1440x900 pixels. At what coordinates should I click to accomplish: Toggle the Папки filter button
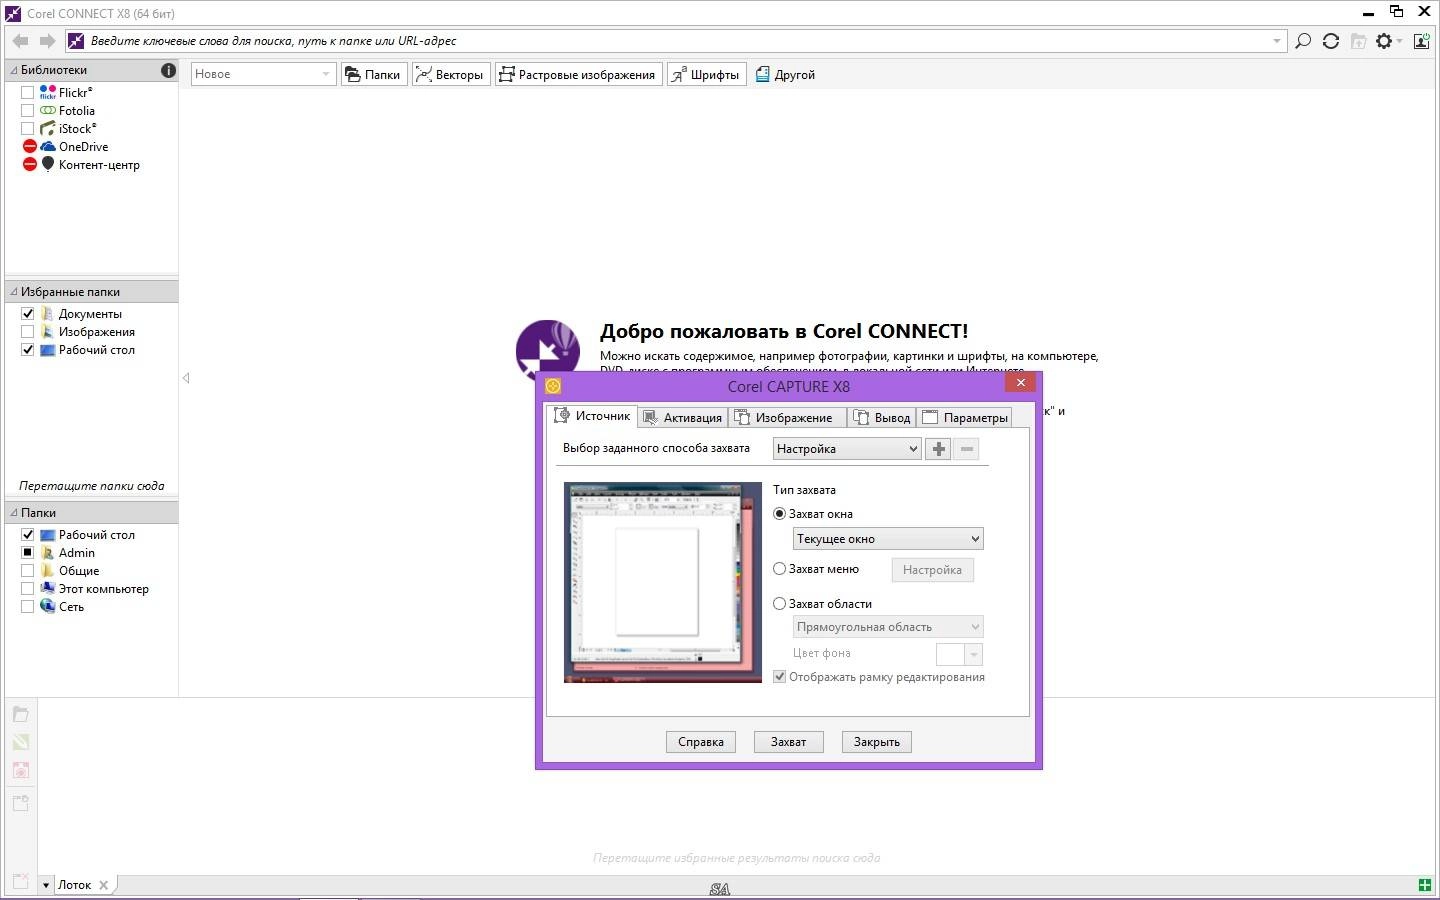point(374,74)
